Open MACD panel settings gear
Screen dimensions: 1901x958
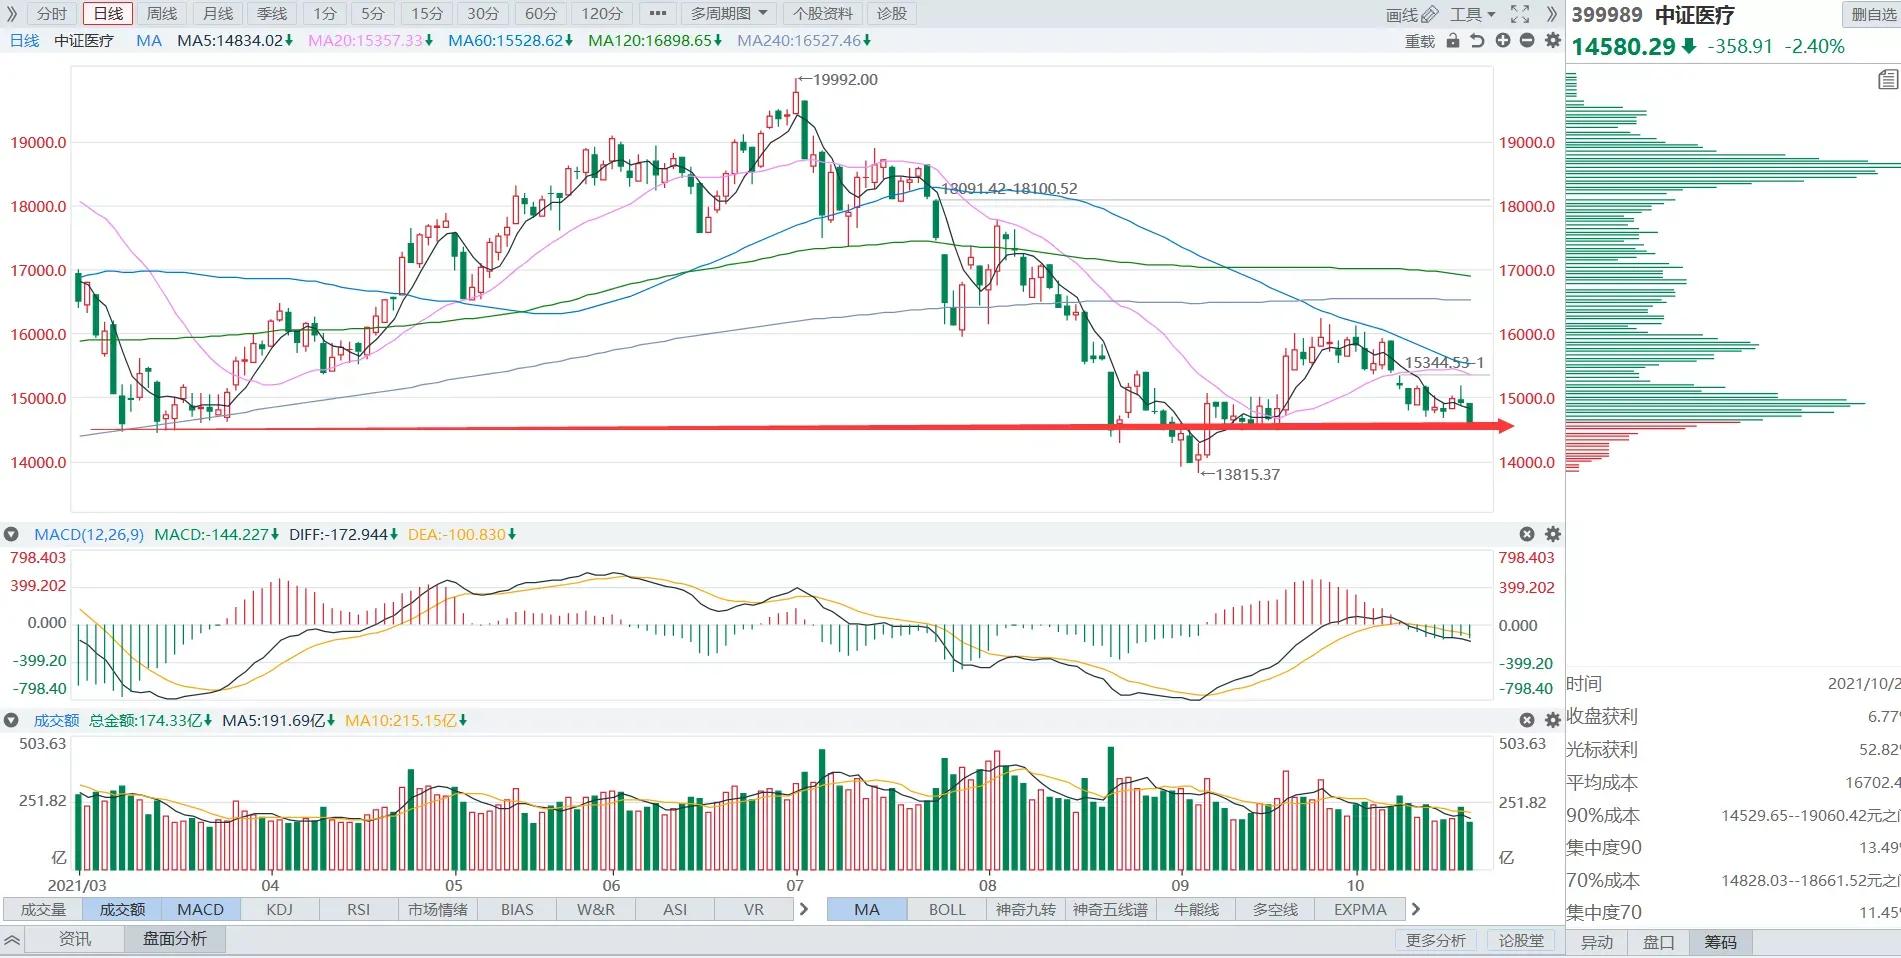point(1553,534)
